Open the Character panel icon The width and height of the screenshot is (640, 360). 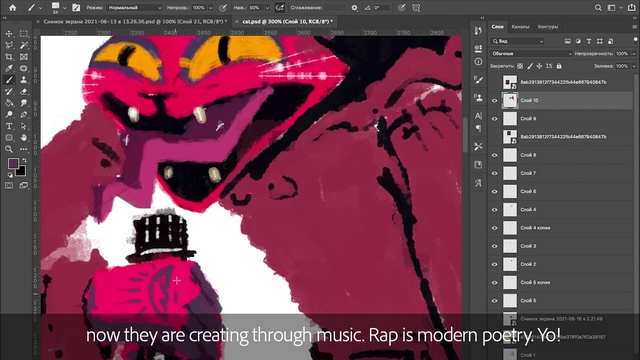(x=478, y=116)
